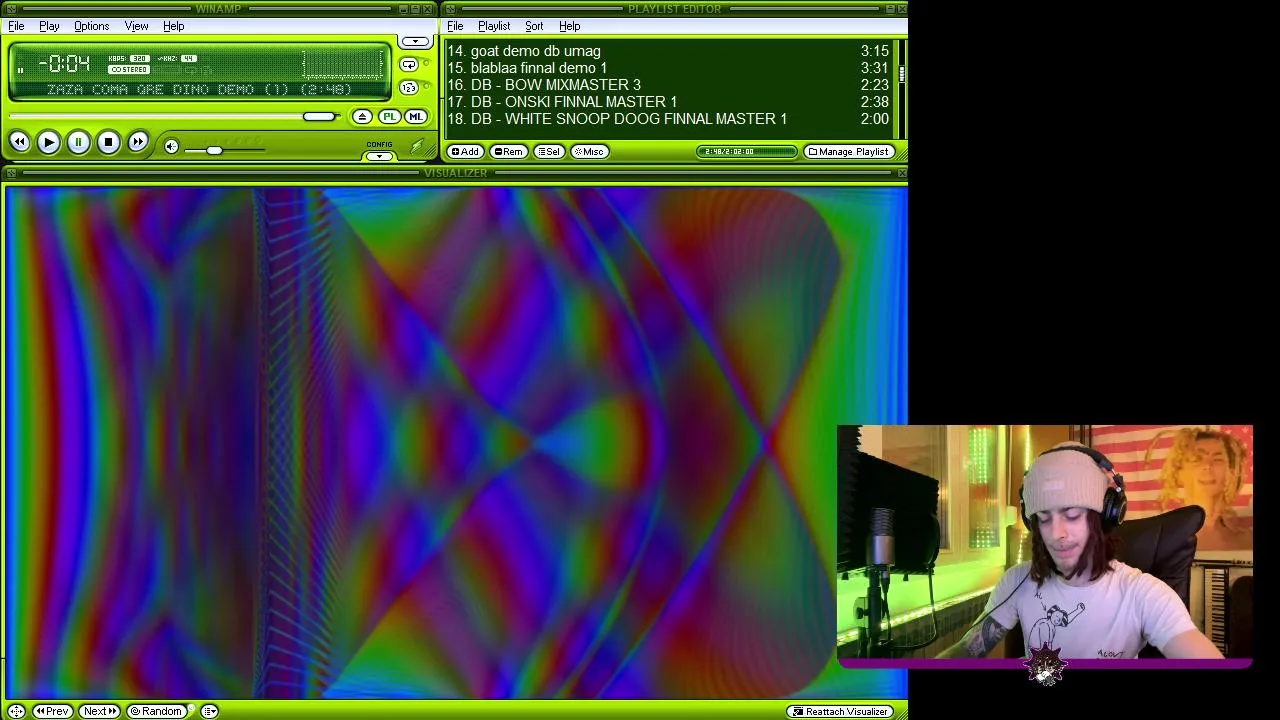Open the Playlist menu
1280x720 pixels.
(494, 26)
